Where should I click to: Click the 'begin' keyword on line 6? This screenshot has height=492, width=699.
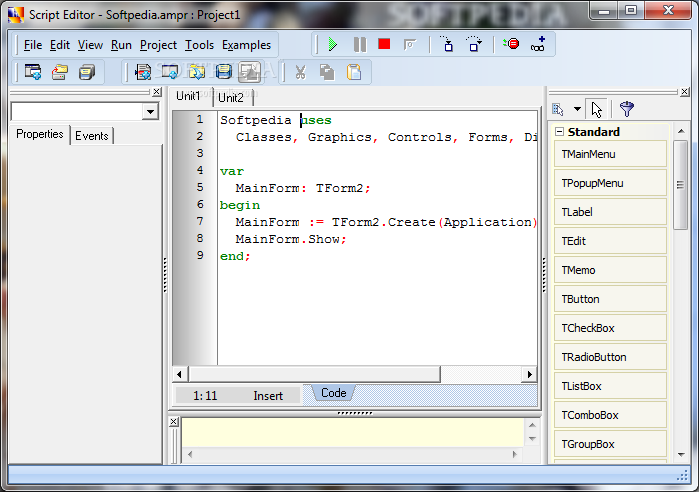(240, 205)
